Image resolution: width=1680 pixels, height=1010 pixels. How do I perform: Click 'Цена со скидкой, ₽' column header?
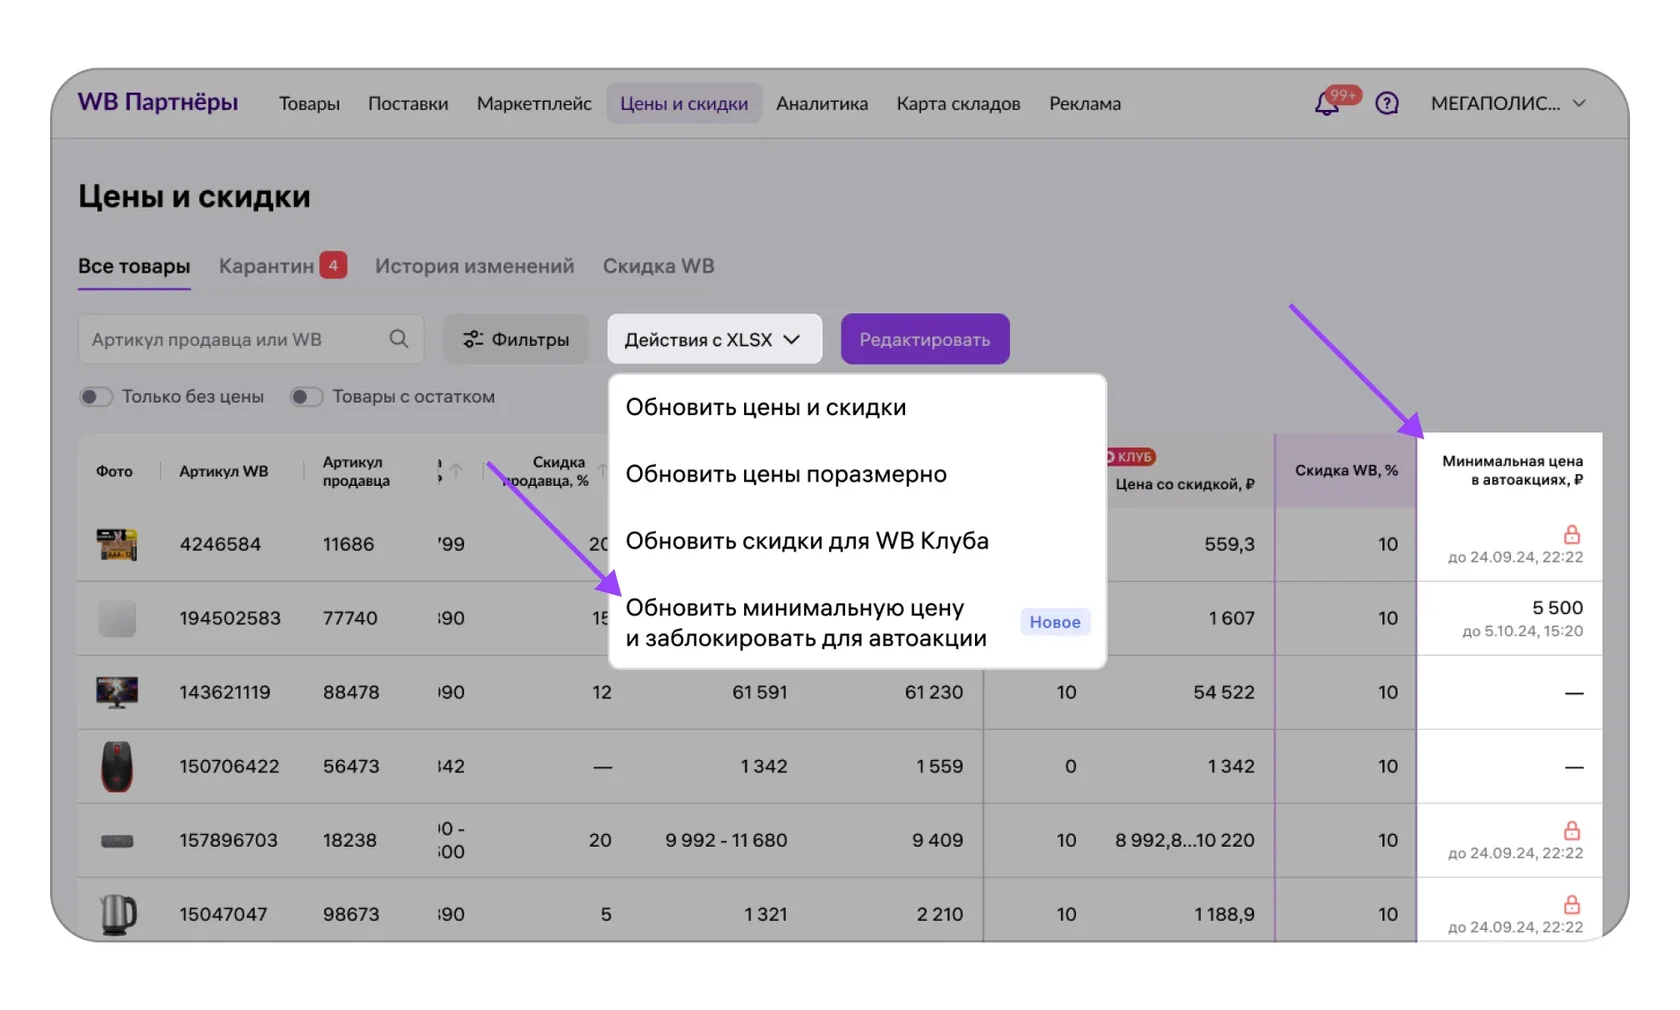(1185, 484)
